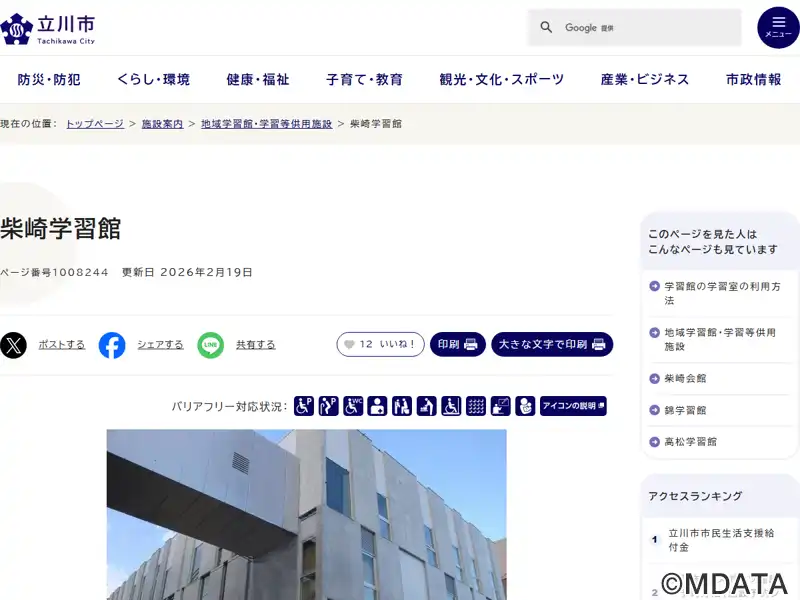Open 高松学習館 related page link
Image resolution: width=800 pixels, height=600 pixels.
coord(690,442)
